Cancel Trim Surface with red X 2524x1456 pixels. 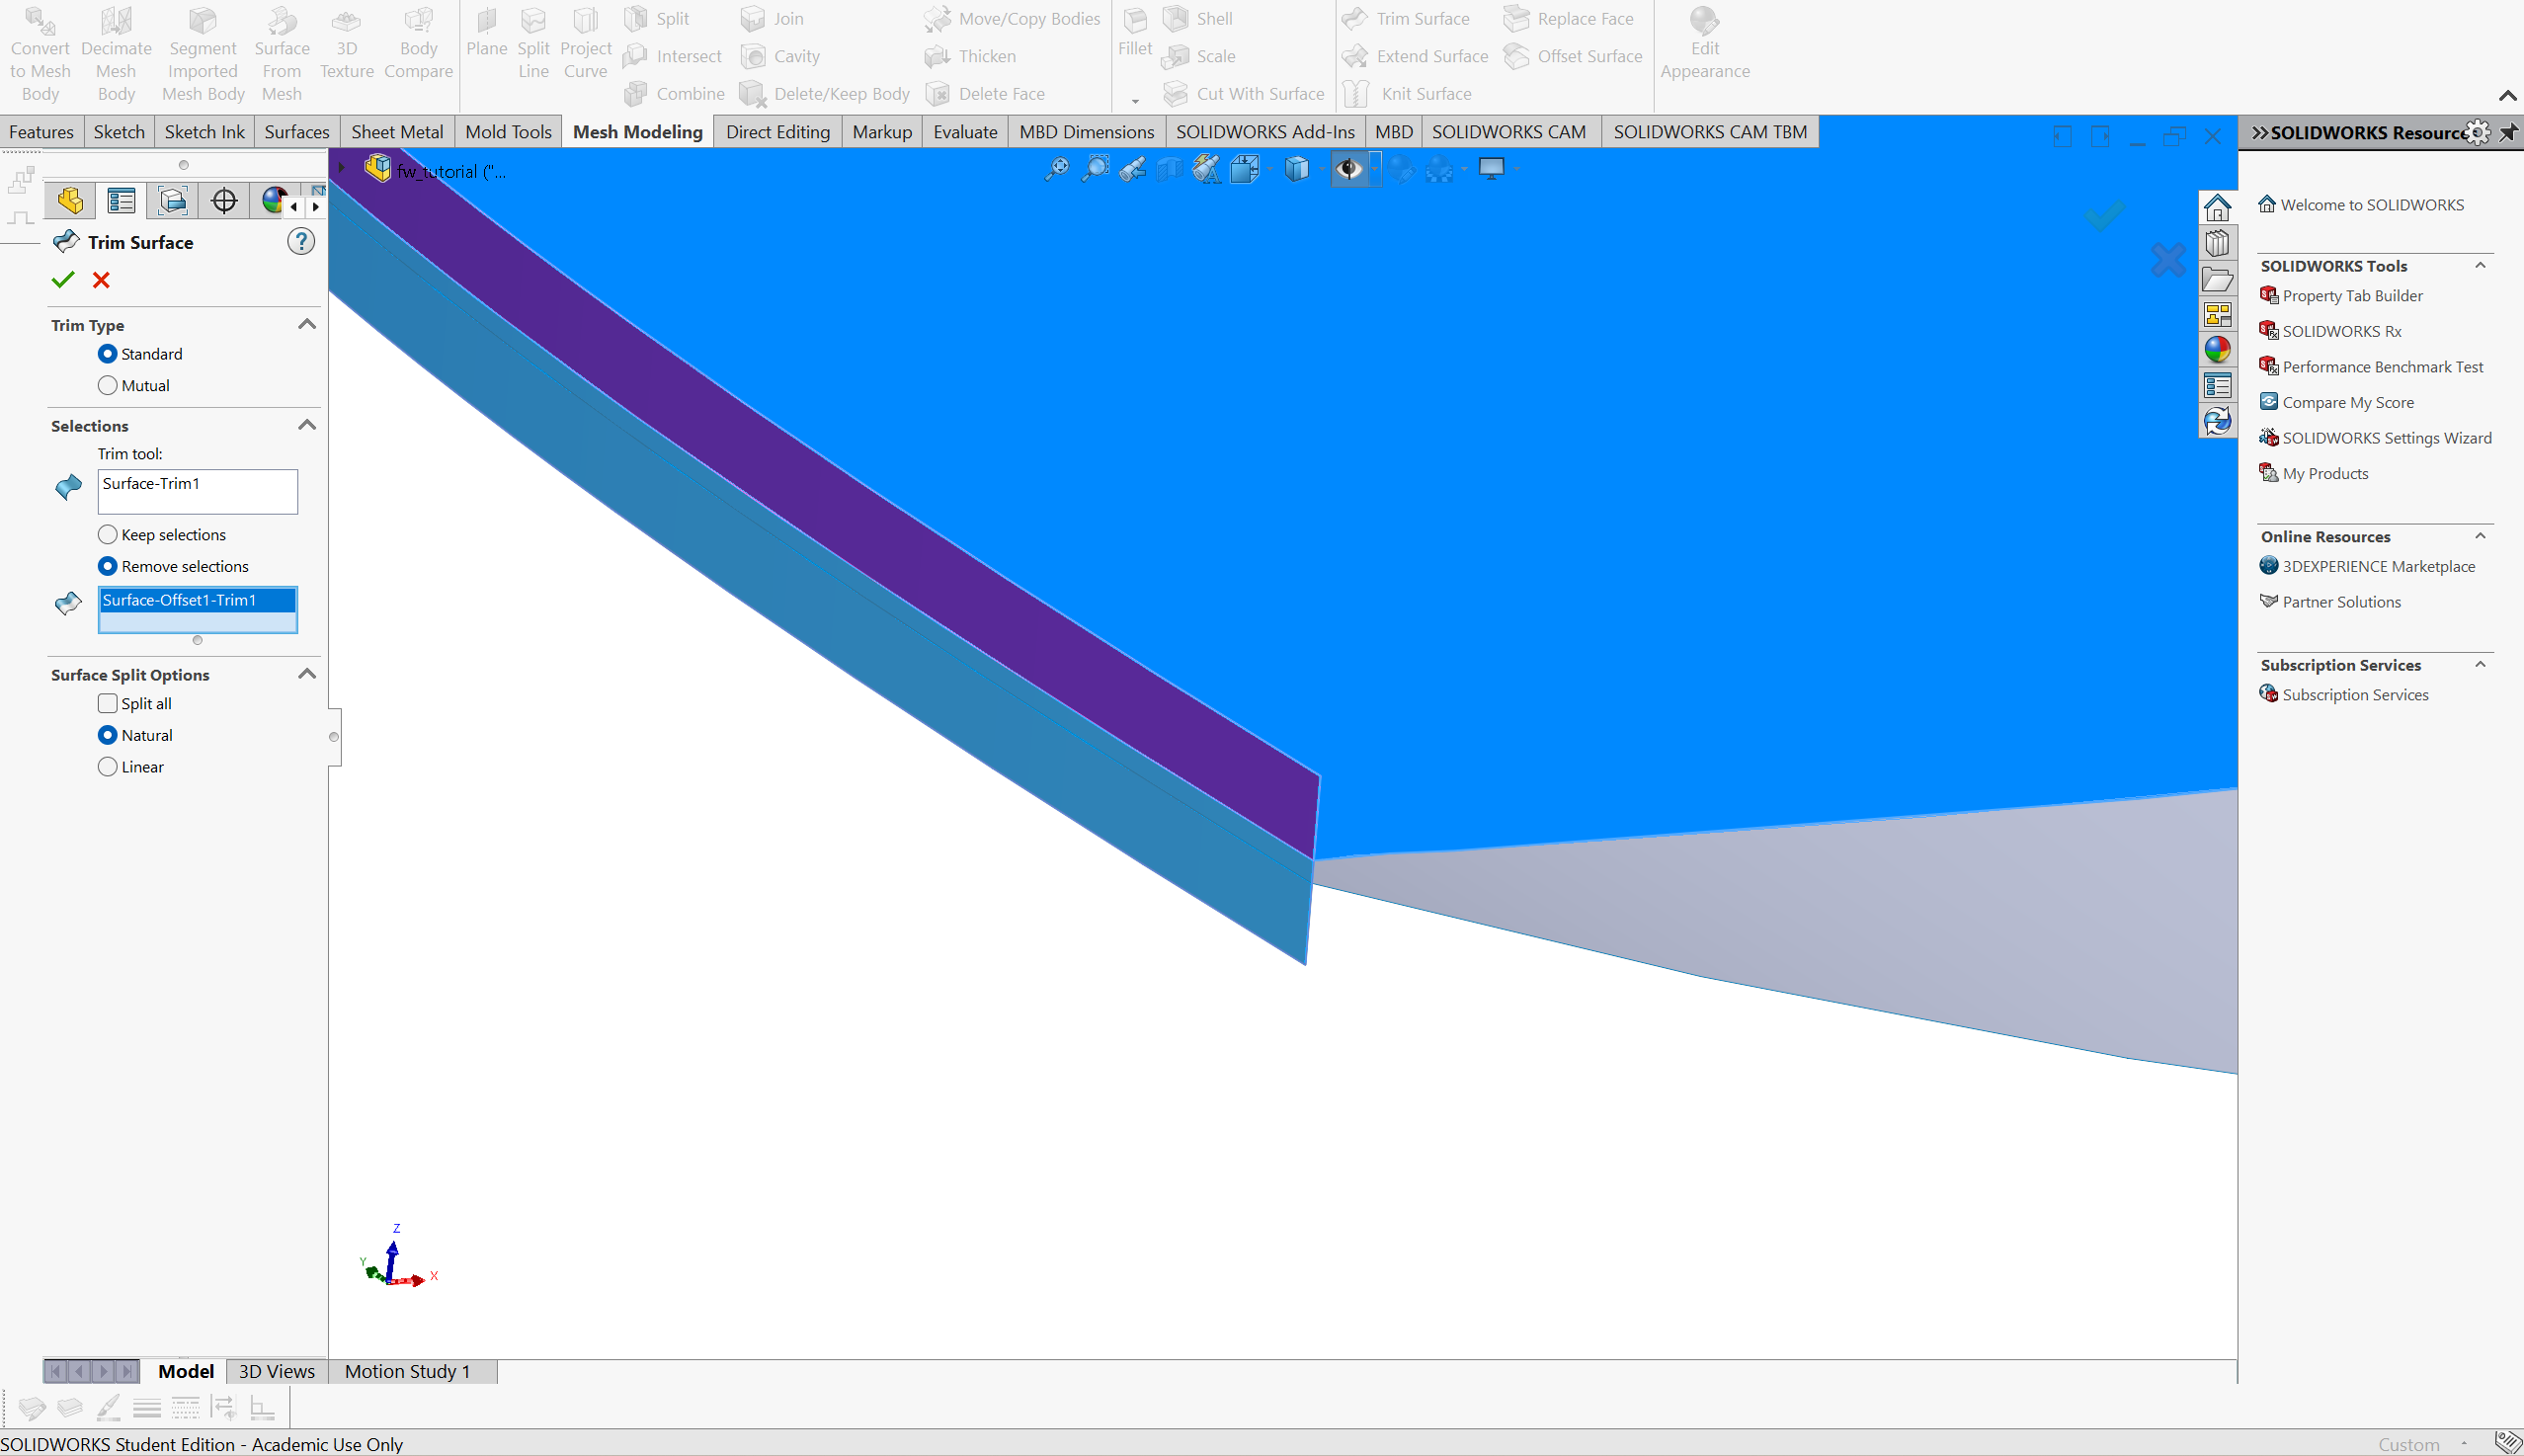(x=101, y=280)
